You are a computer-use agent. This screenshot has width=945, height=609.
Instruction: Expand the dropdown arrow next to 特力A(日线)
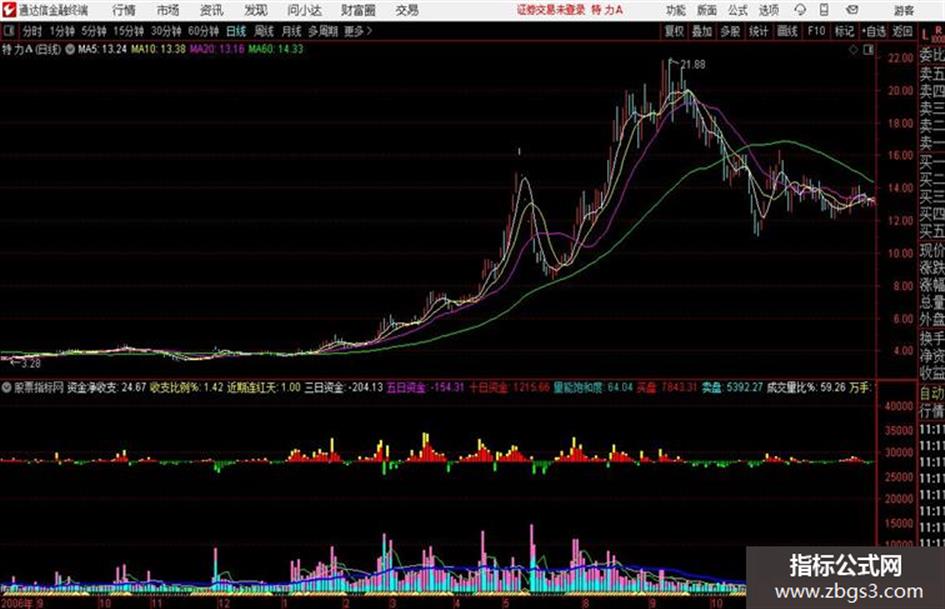(x=69, y=49)
